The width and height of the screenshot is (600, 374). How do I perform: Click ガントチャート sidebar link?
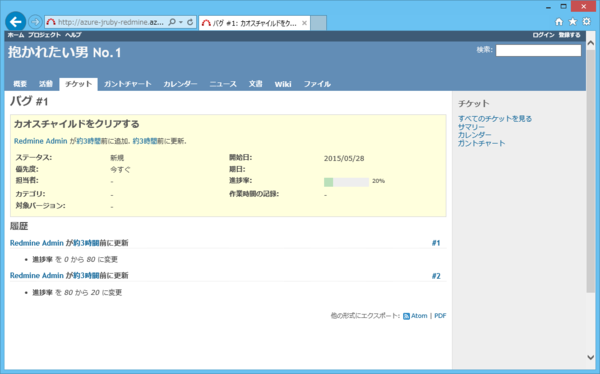click(481, 143)
